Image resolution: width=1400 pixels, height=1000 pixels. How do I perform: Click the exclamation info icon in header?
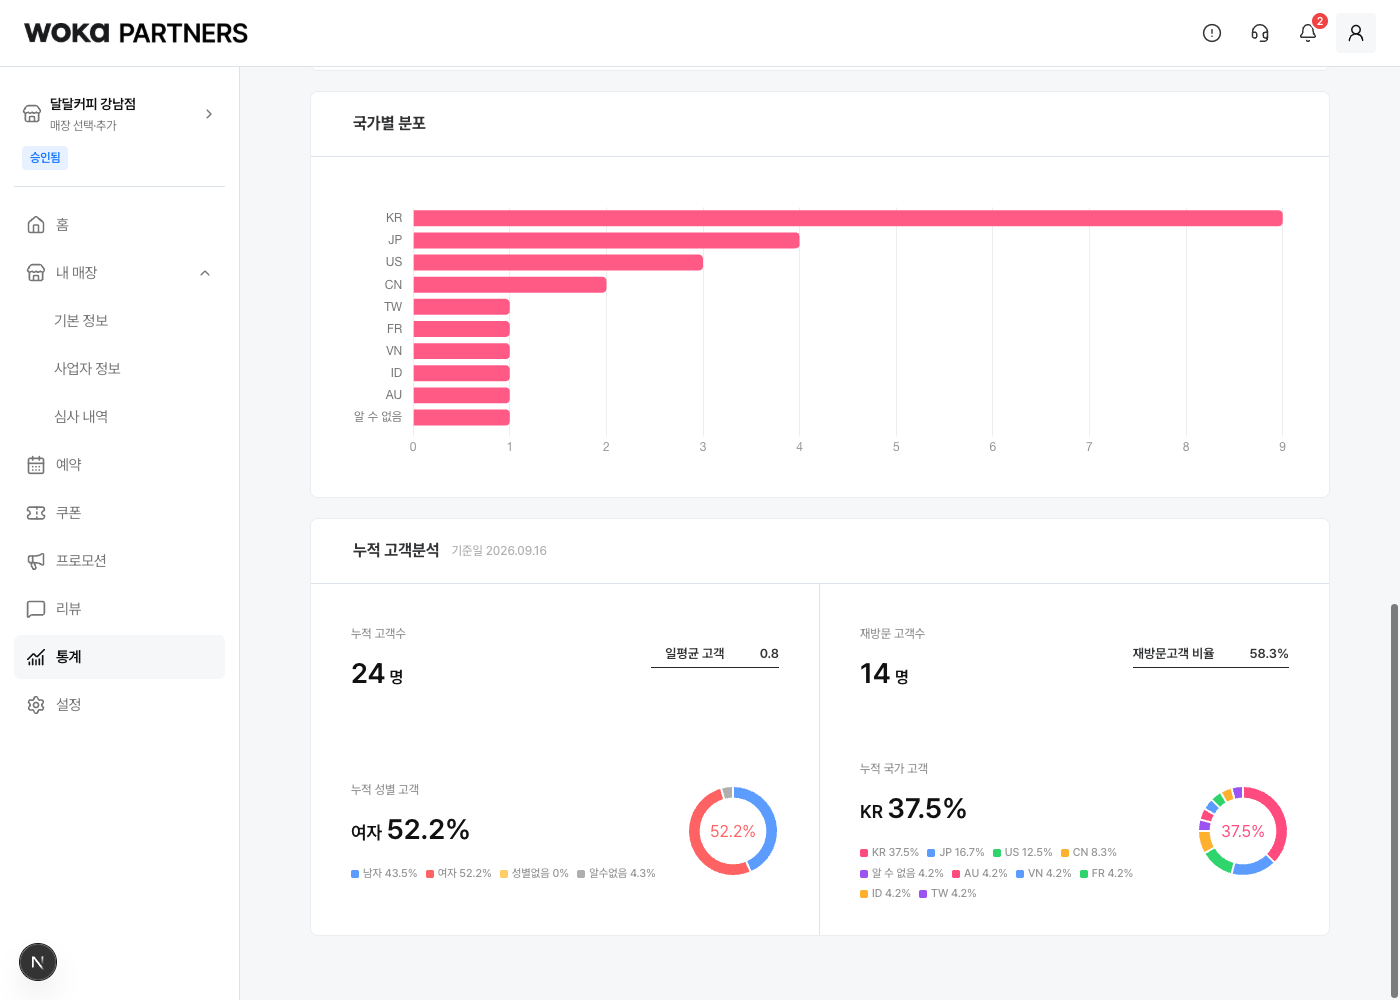(x=1212, y=33)
